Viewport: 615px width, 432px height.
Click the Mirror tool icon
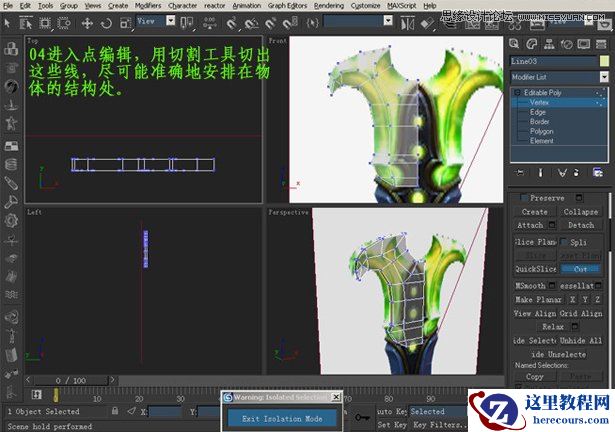coord(408,24)
